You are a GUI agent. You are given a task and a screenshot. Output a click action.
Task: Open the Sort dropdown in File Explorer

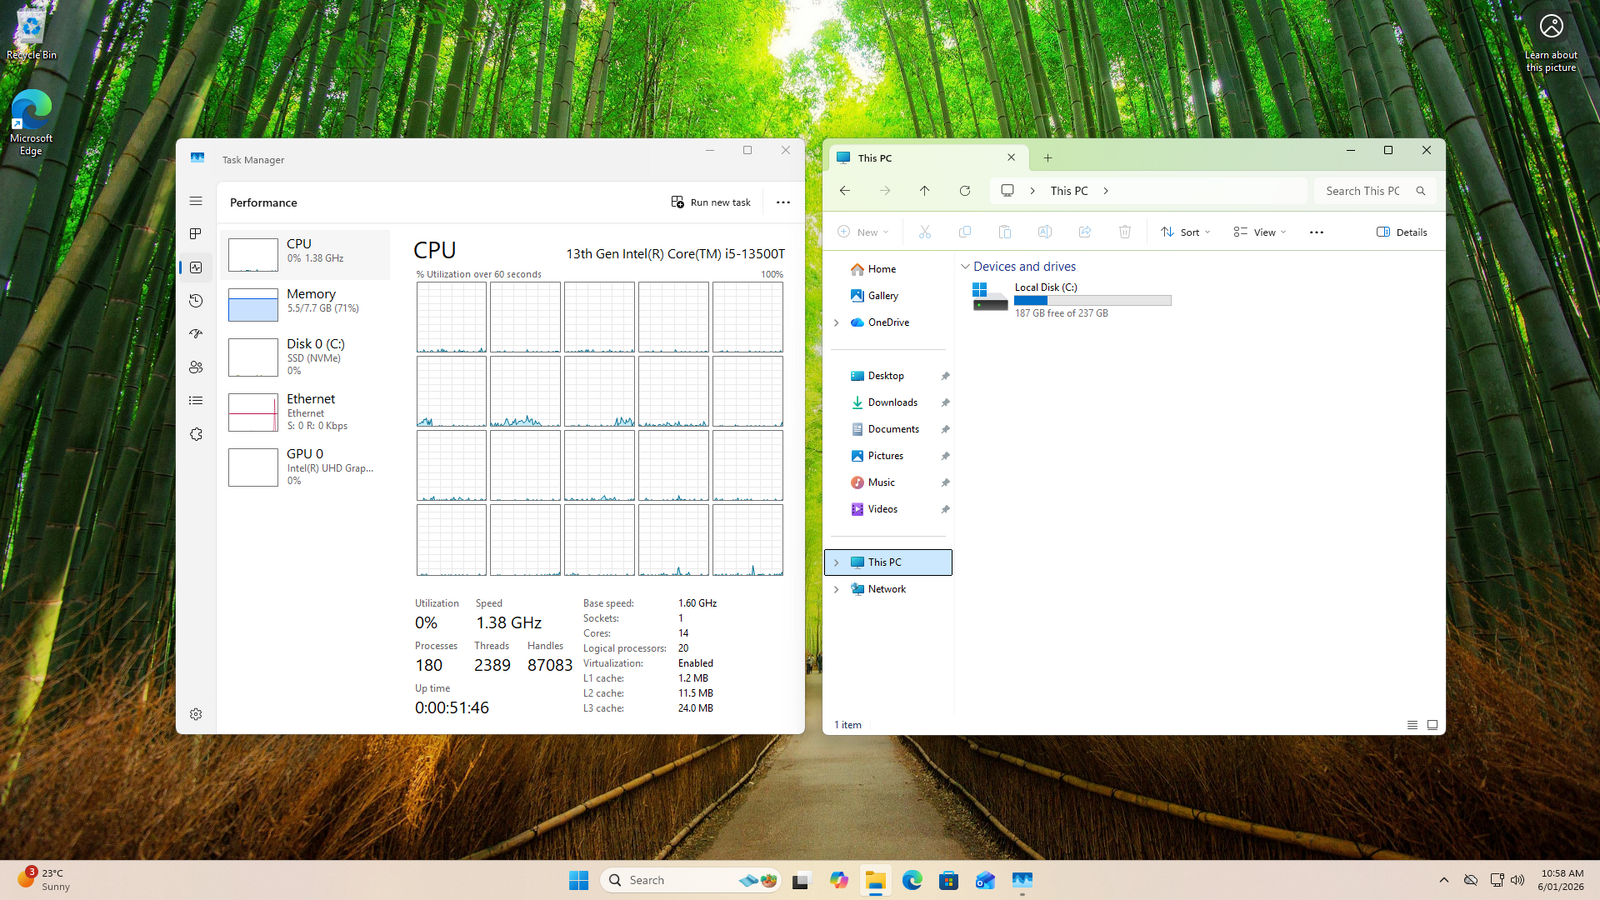click(1185, 232)
